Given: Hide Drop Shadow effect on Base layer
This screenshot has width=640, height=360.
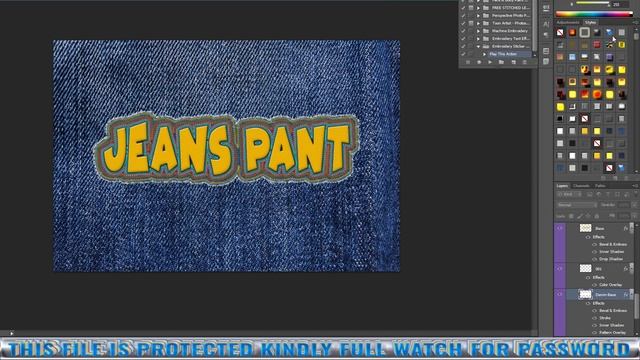Looking at the screenshot, I should [594, 259].
